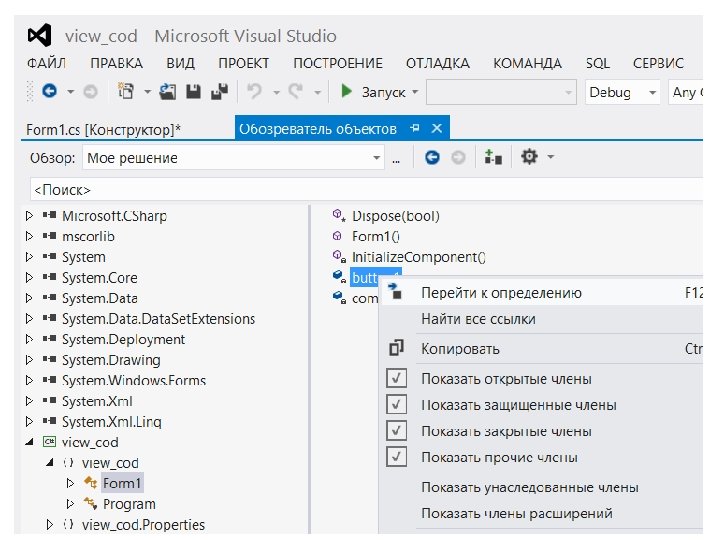Open the ПРАВКА menu

116,63
